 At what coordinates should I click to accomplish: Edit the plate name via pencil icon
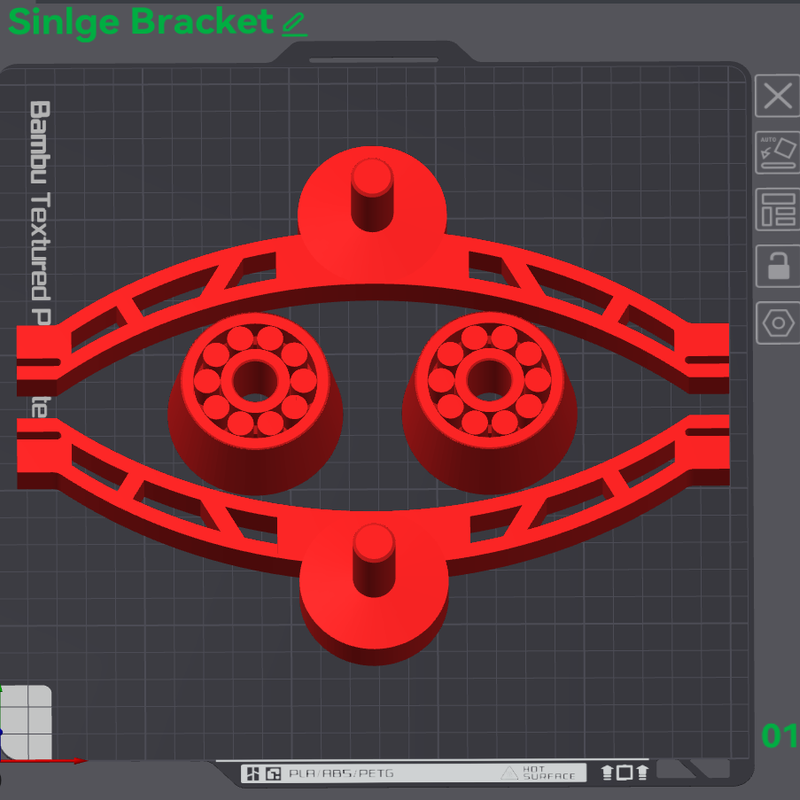point(294,24)
